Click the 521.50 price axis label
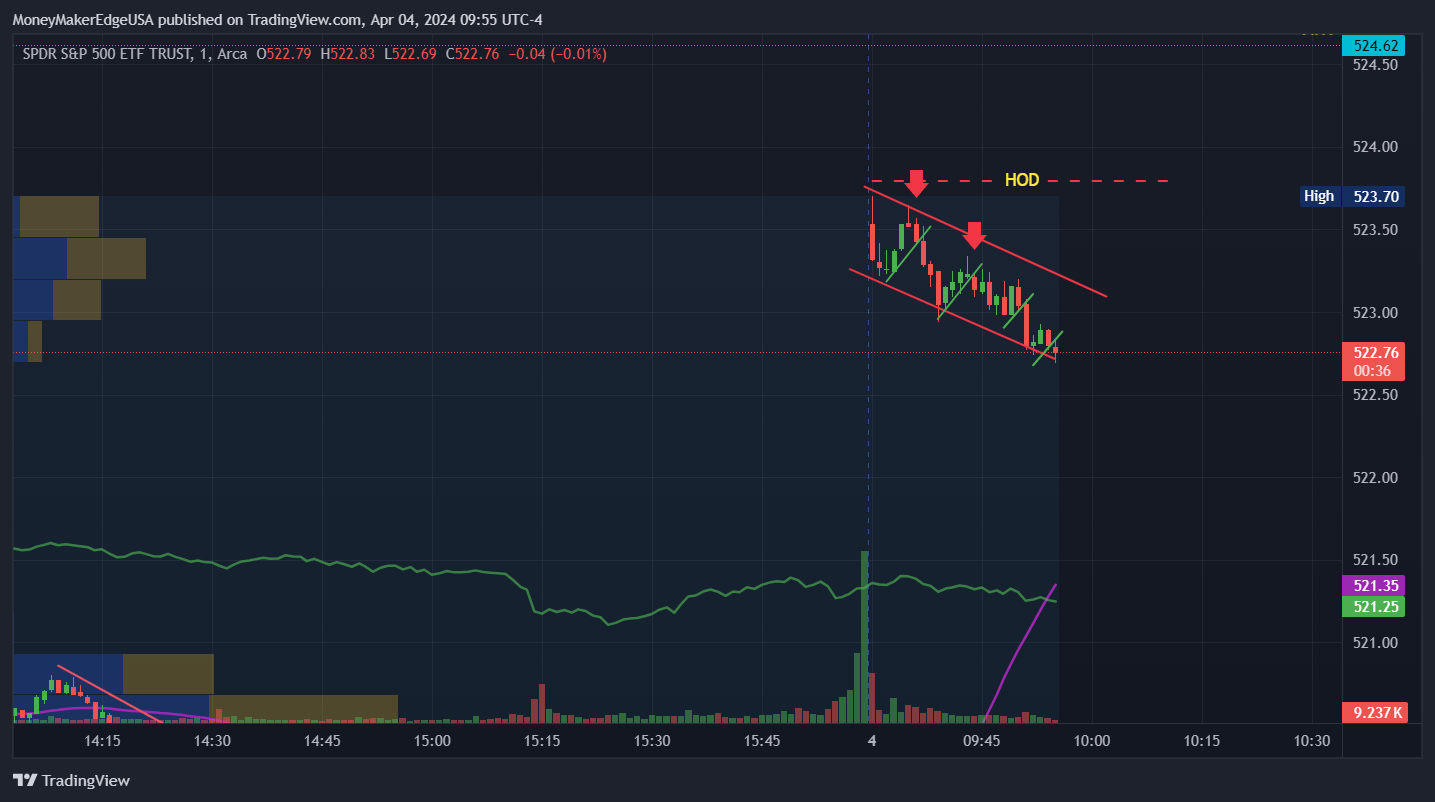 pos(1375,560)
